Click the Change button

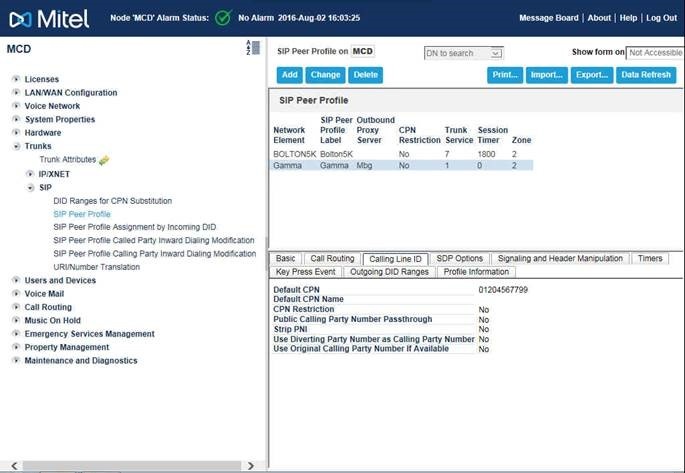325,75
